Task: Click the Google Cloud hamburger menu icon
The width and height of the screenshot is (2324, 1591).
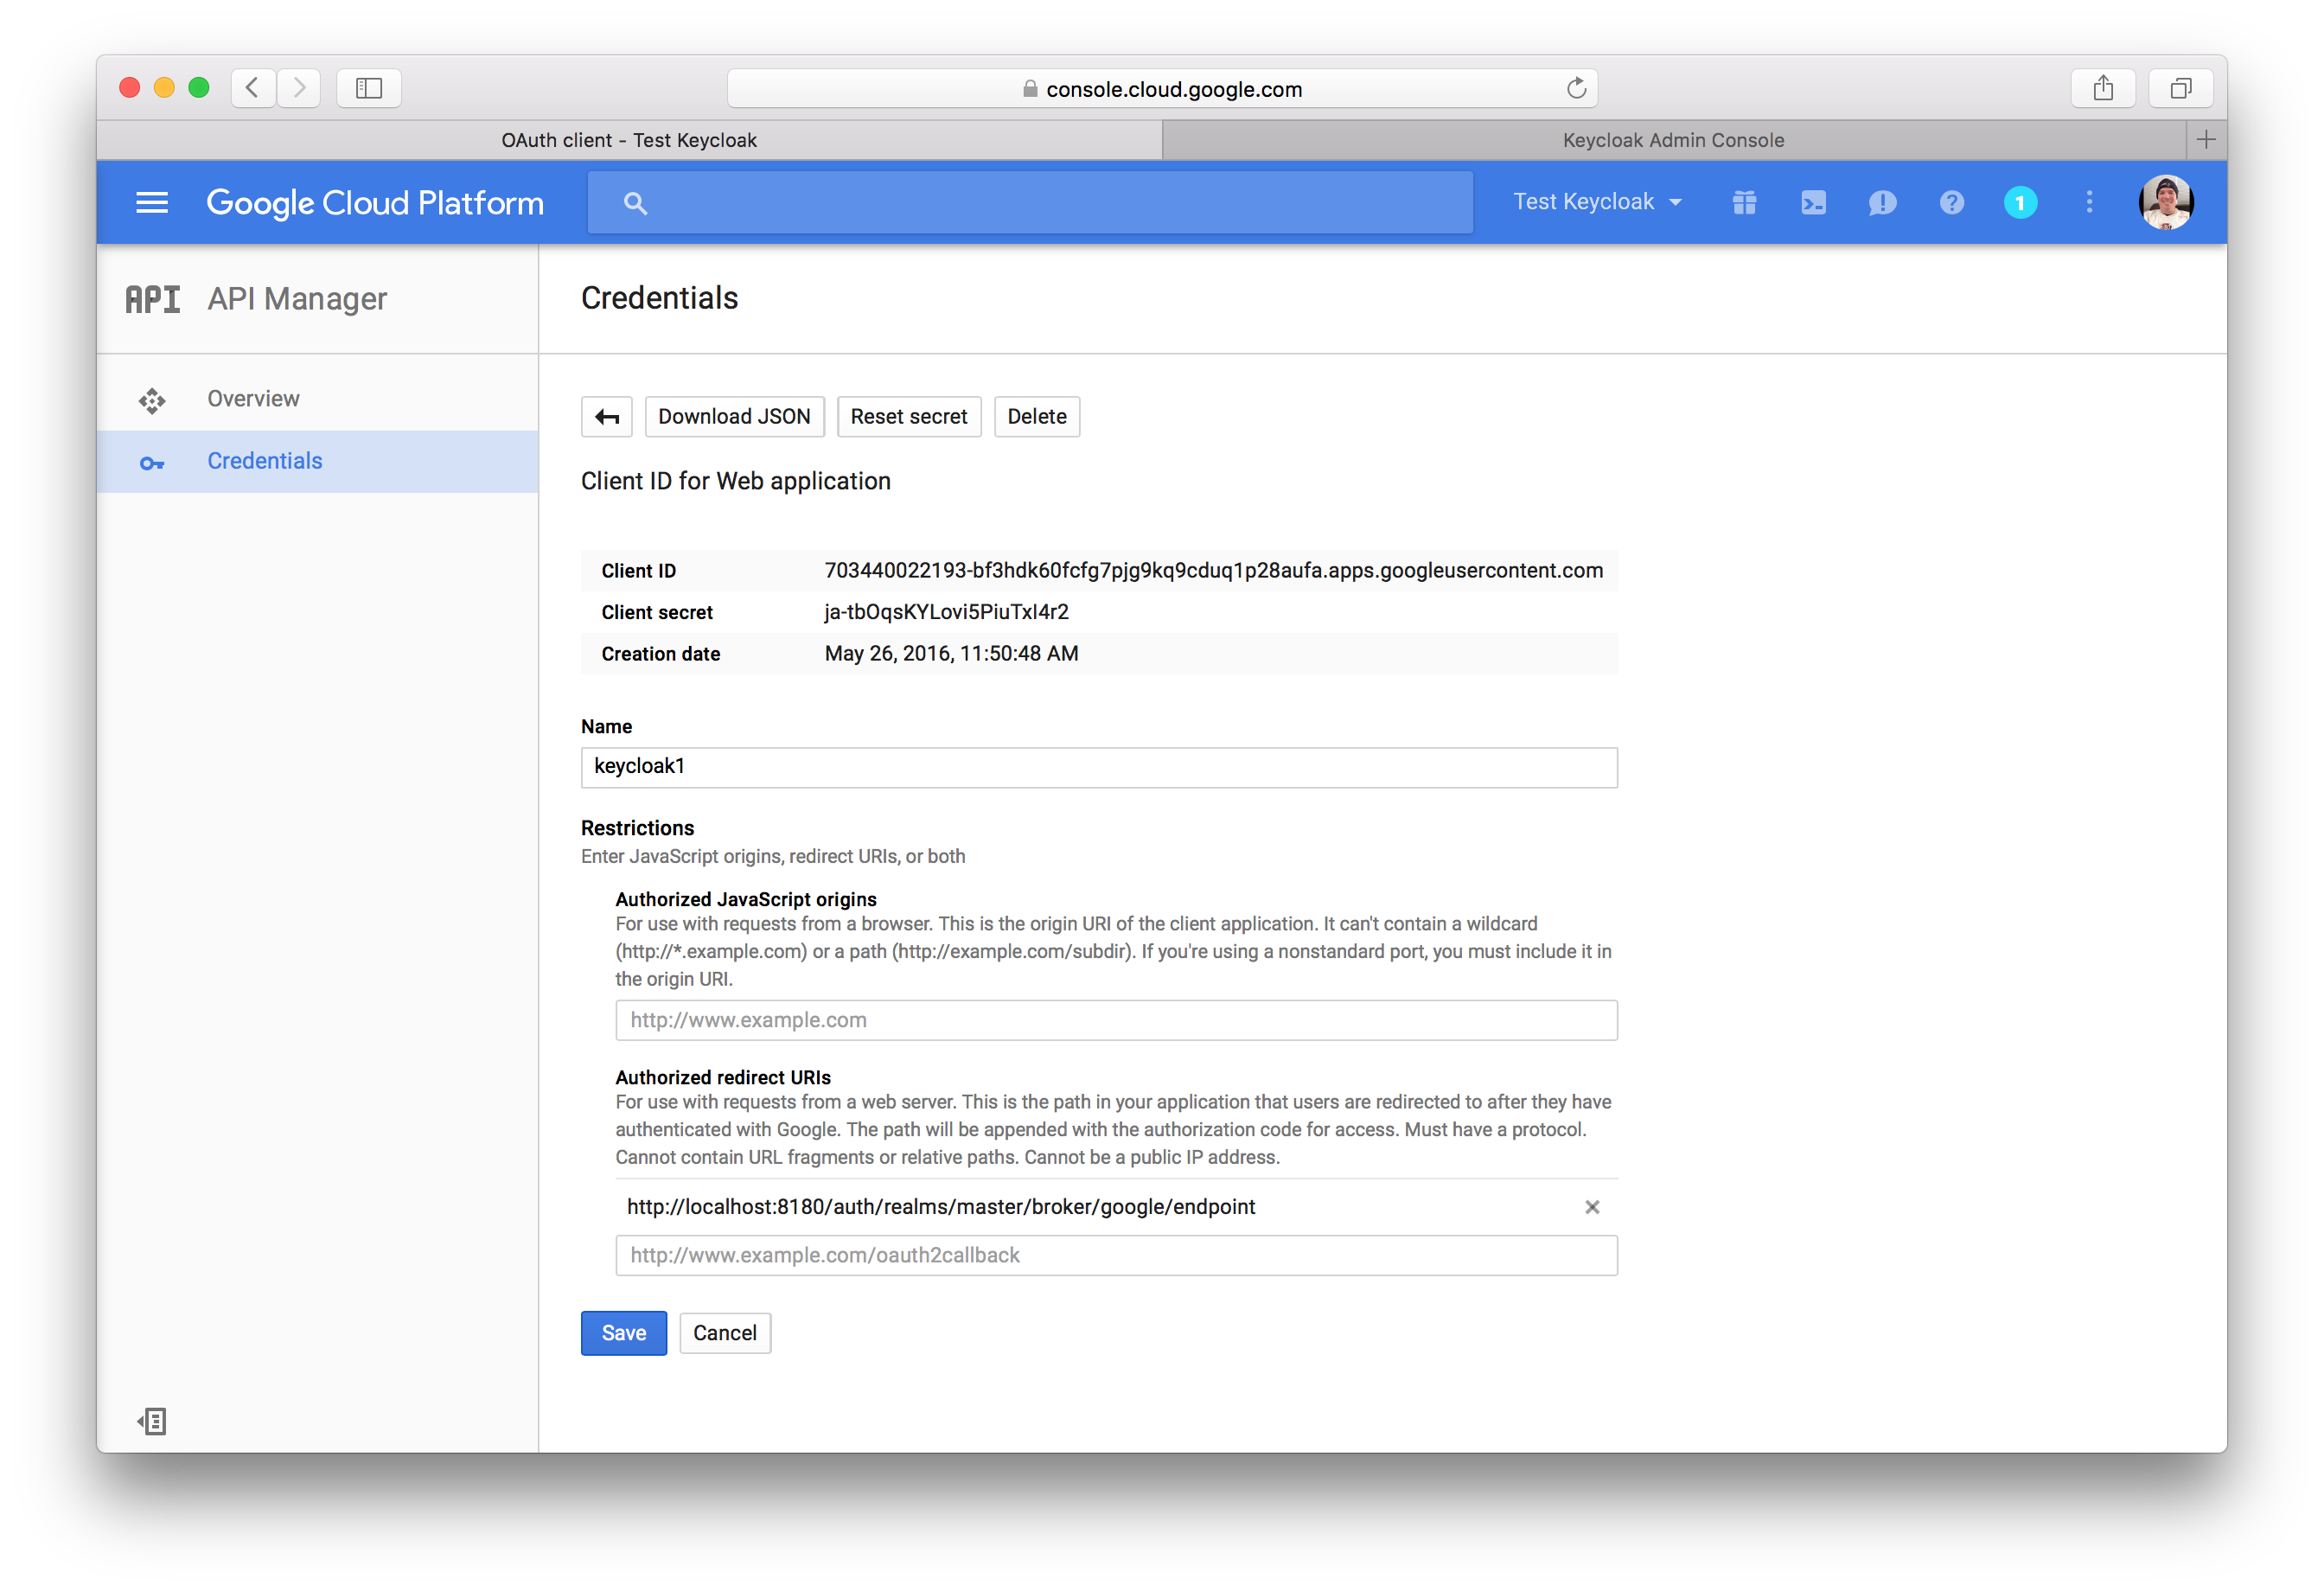Action: [x=152, y=201]
